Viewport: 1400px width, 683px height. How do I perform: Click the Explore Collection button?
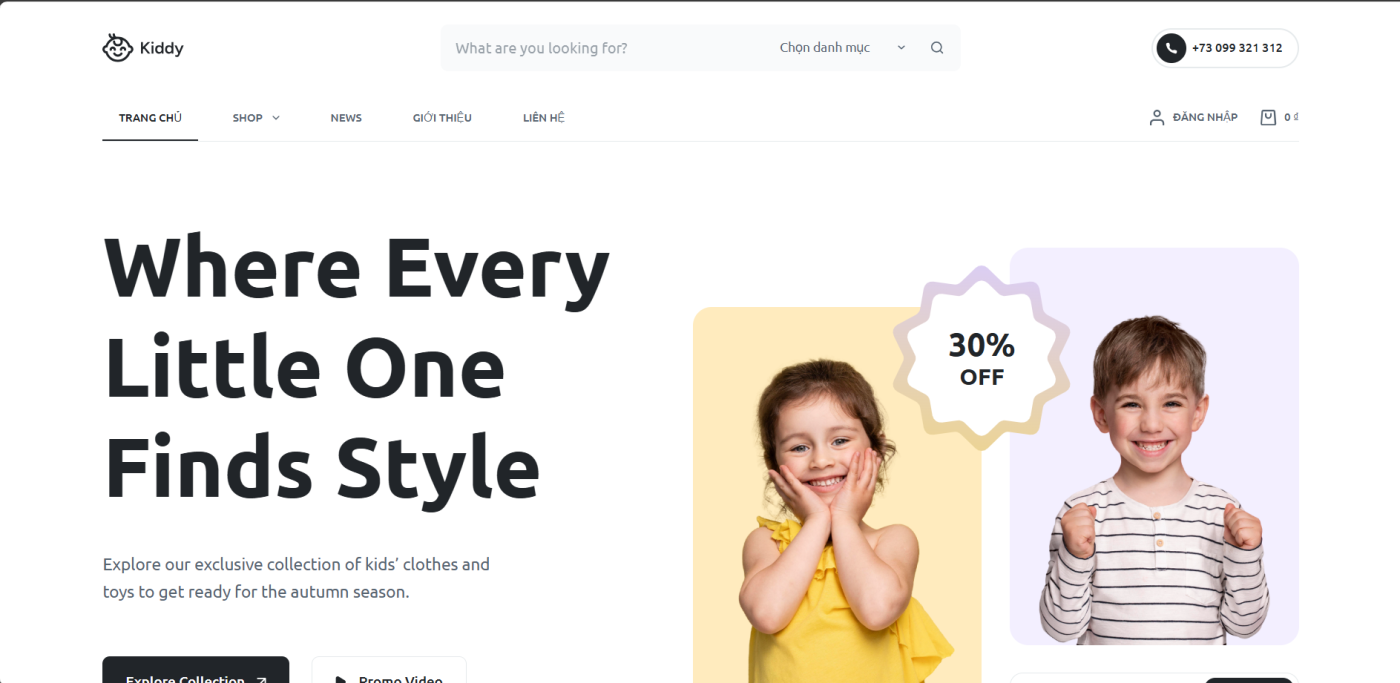click(x=196, y=670)
